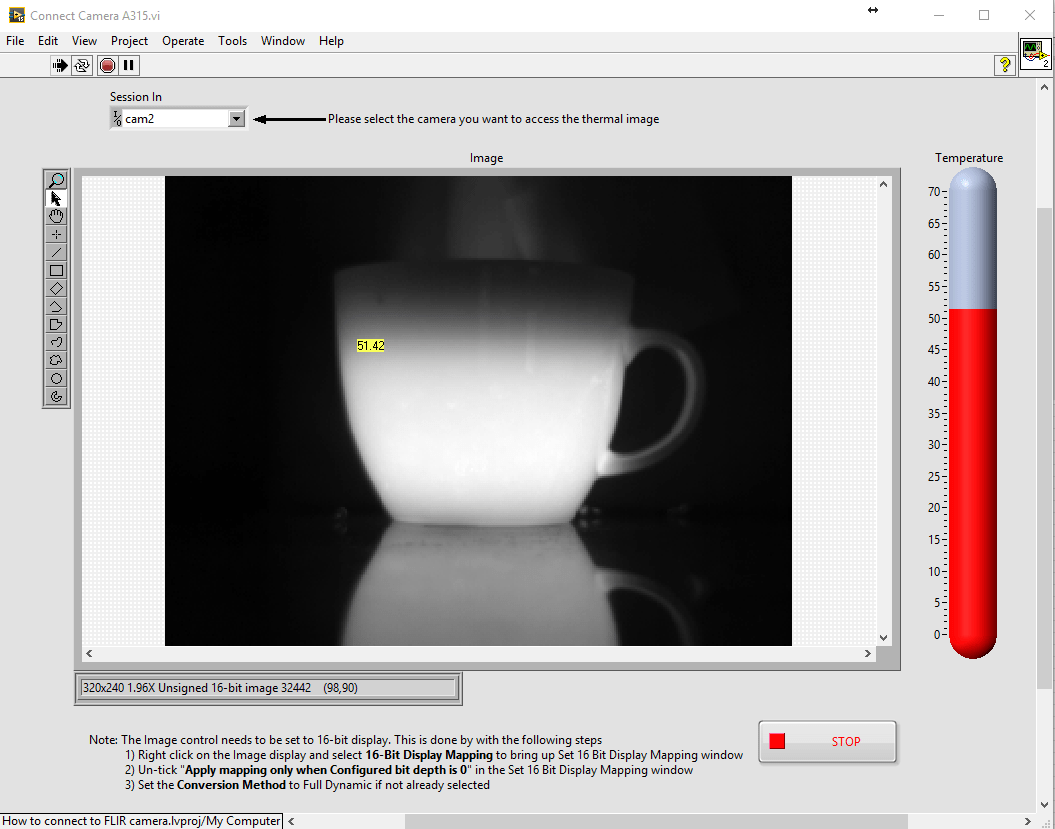Click the Run arrow to start the VI
The height and width of the screenshot is (829, 1055).
(x=58, y=65)
